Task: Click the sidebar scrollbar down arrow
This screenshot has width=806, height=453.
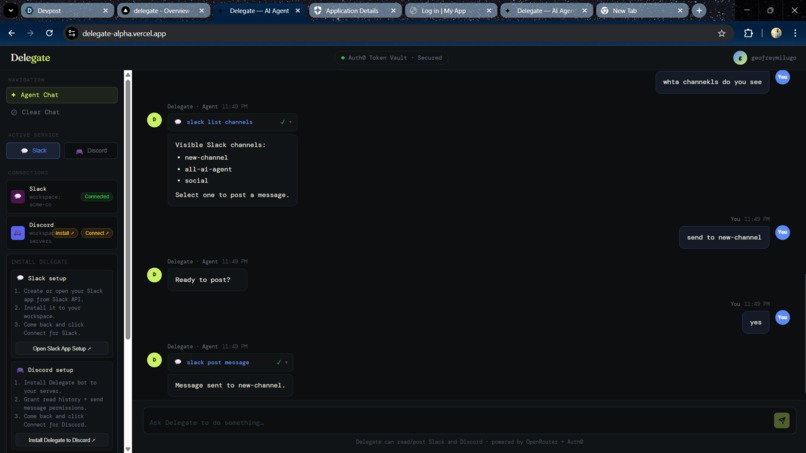Action: click(x=128, y=449)
